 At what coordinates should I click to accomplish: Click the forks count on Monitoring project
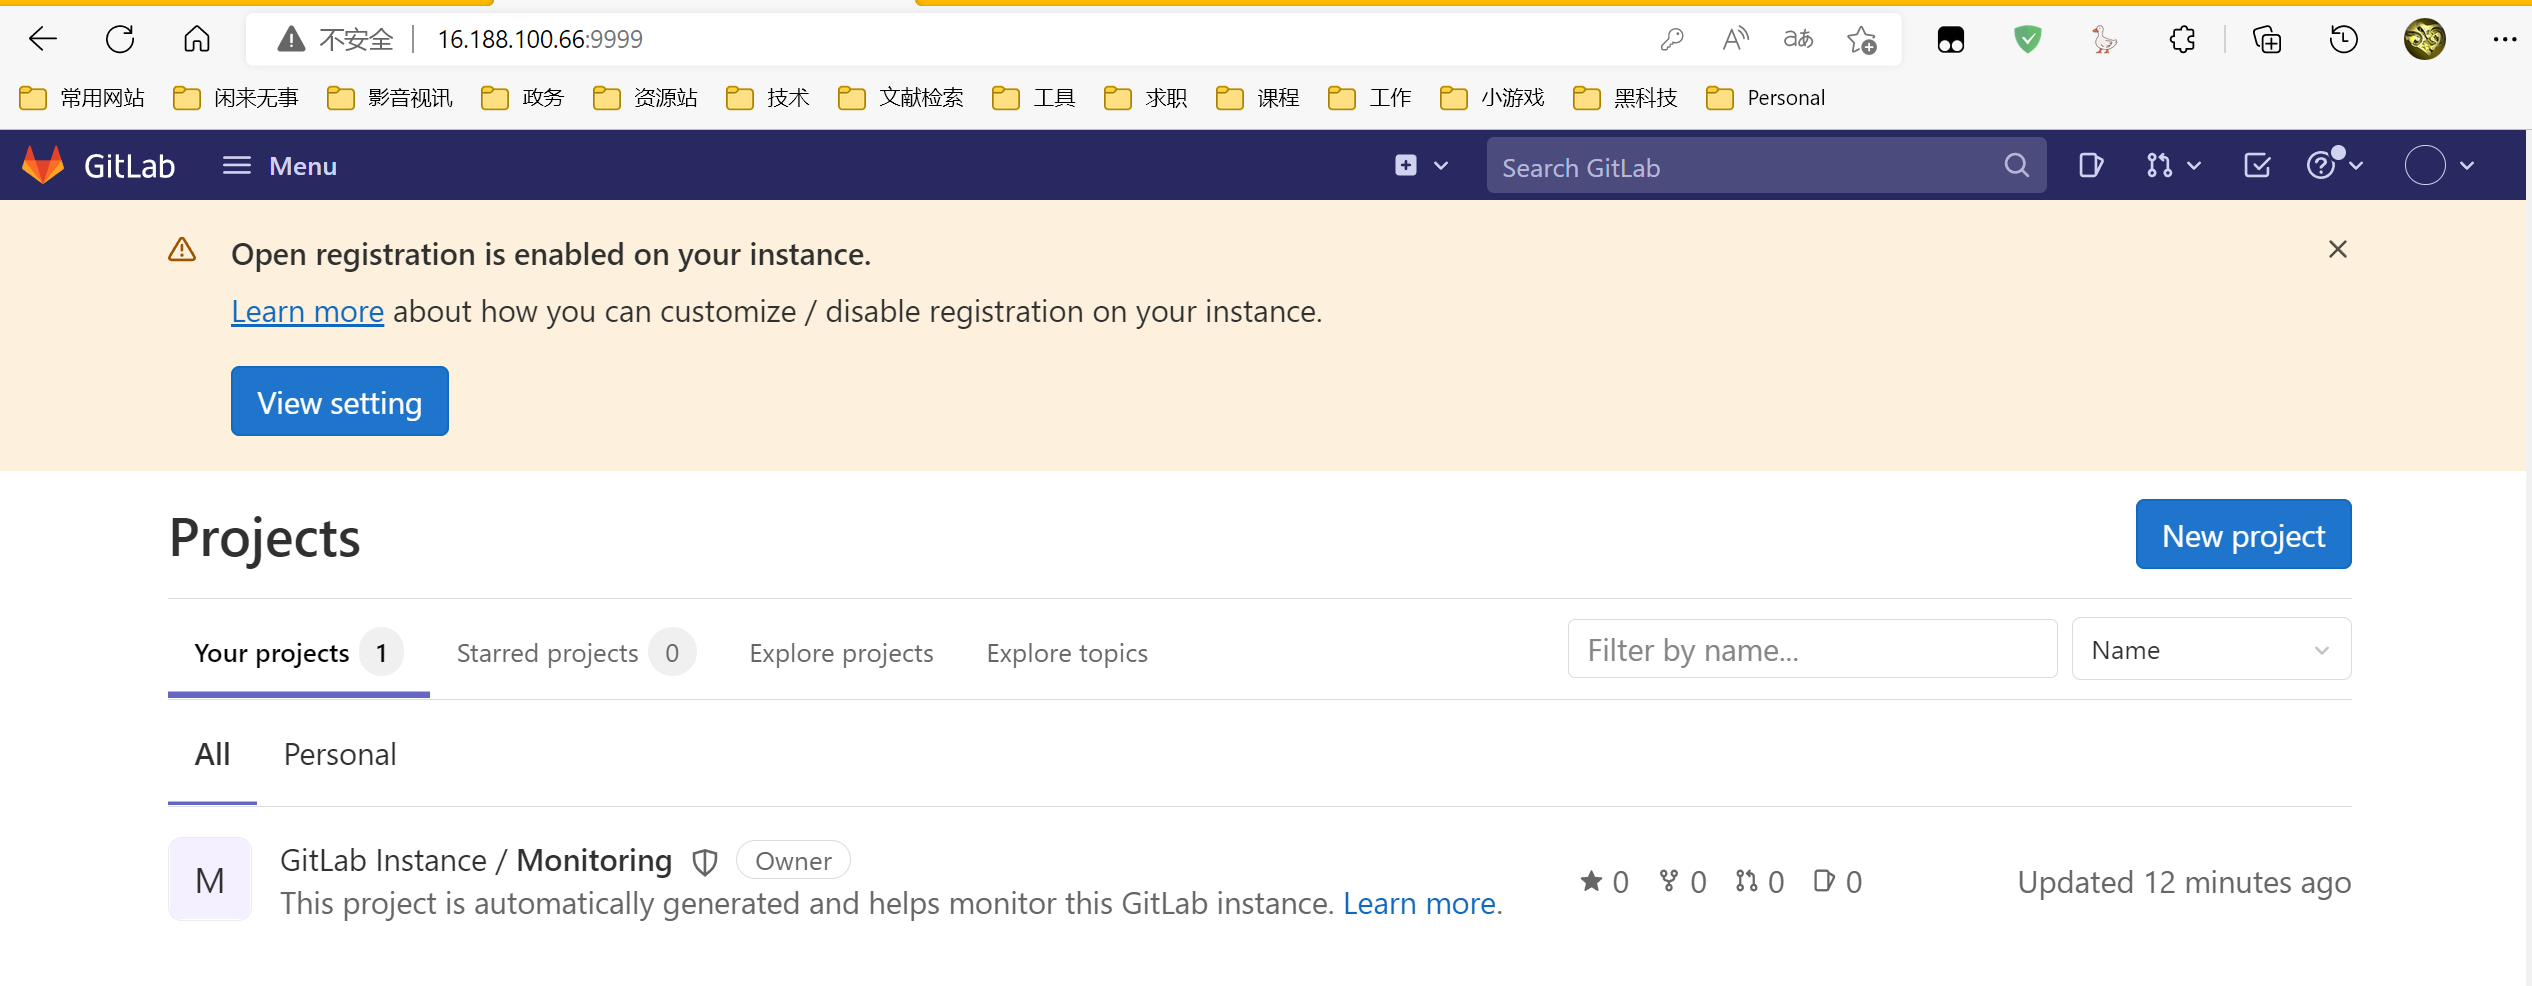pyautogui.click(x=1682, y=882)
